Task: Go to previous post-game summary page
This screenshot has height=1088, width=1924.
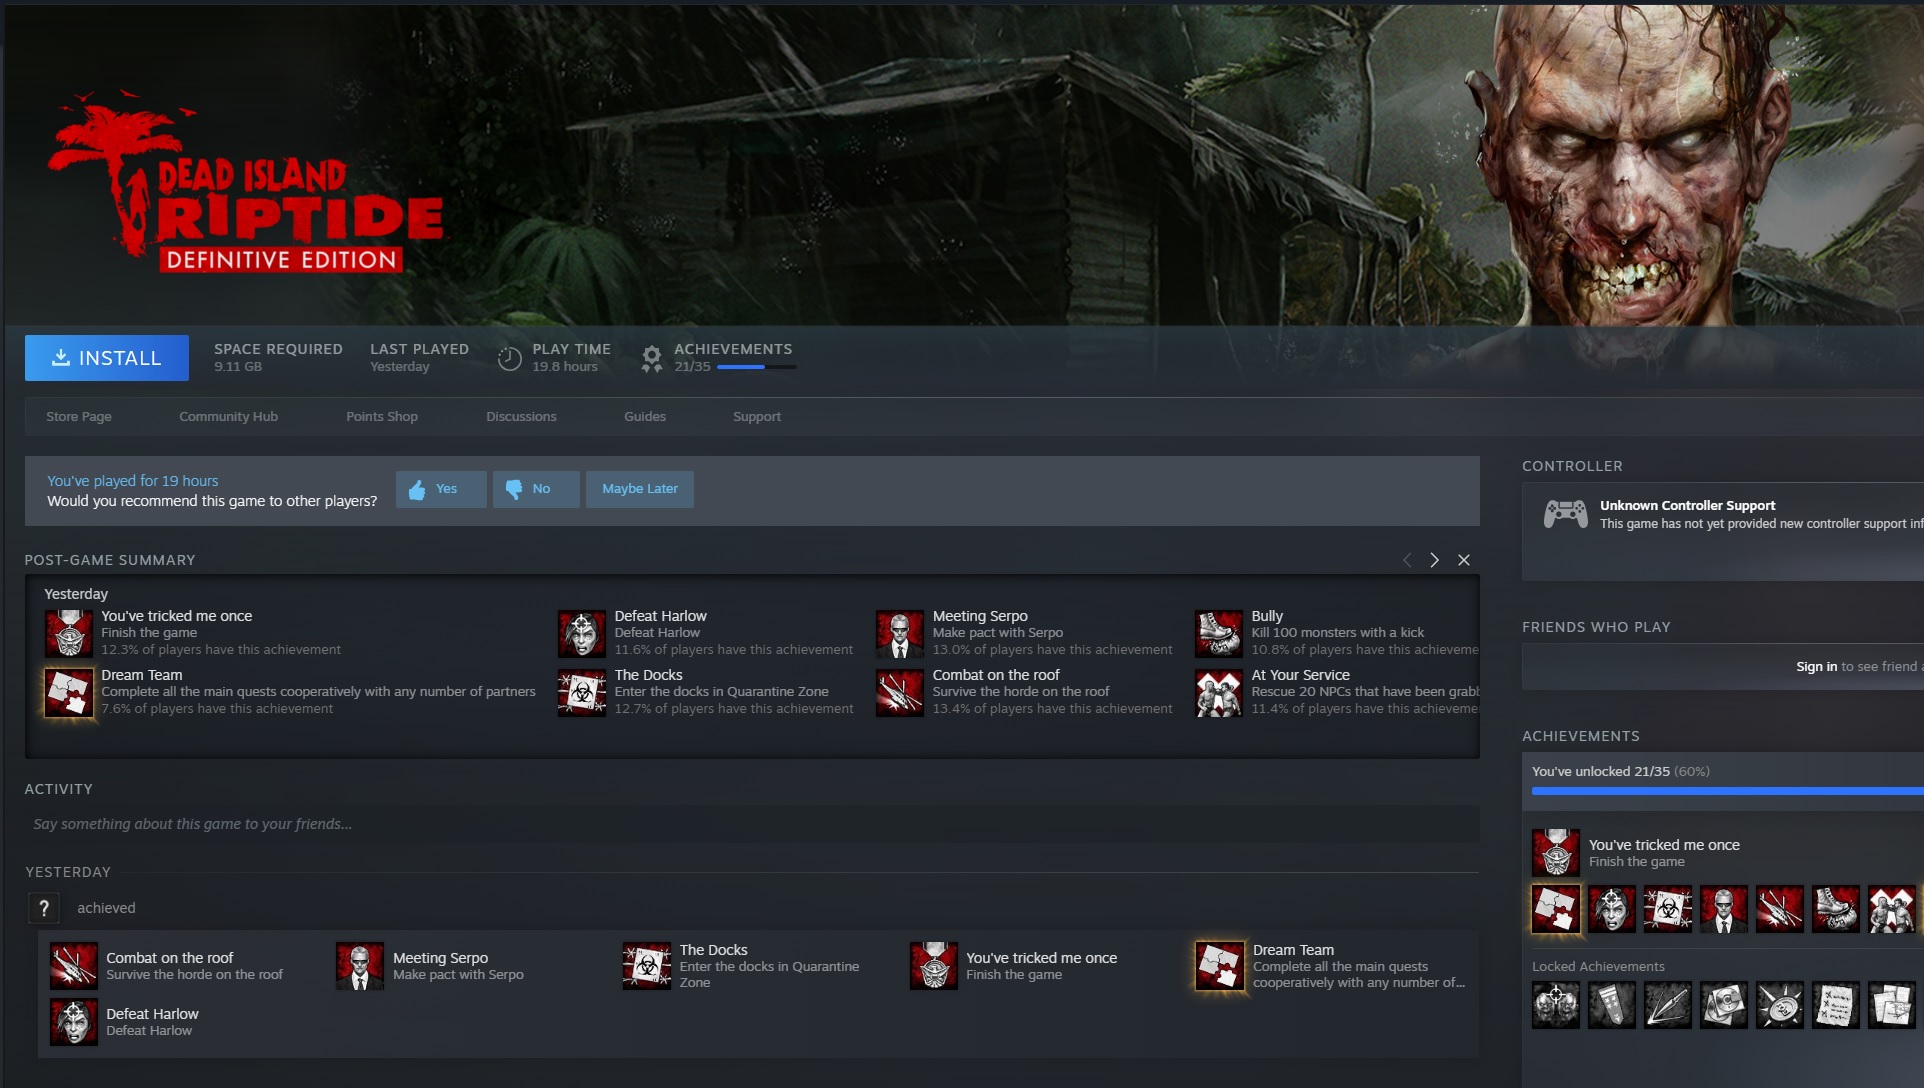Action: [1407, 560]
